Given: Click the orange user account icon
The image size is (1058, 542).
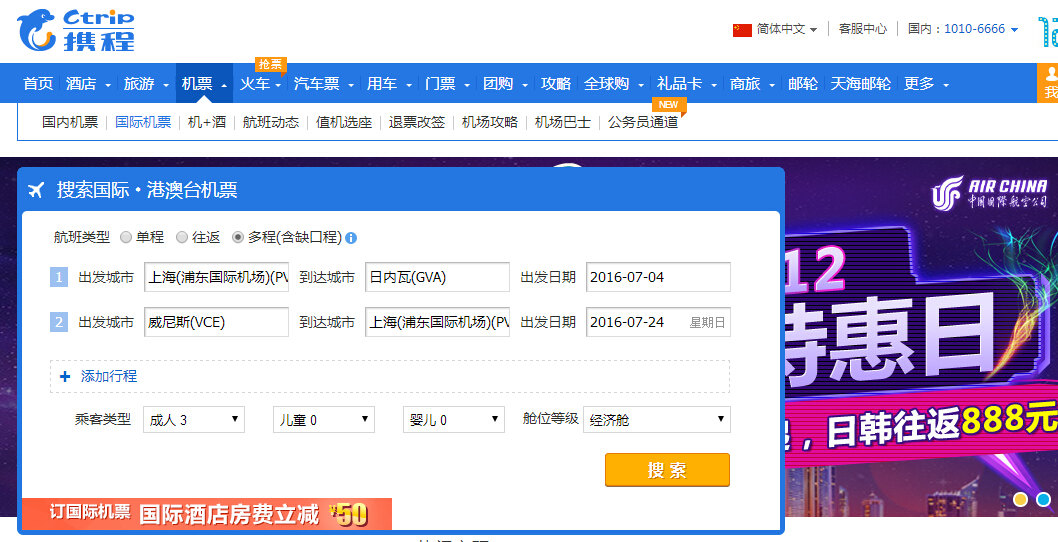Looking at the screenshot, I should pos(1049,83).
